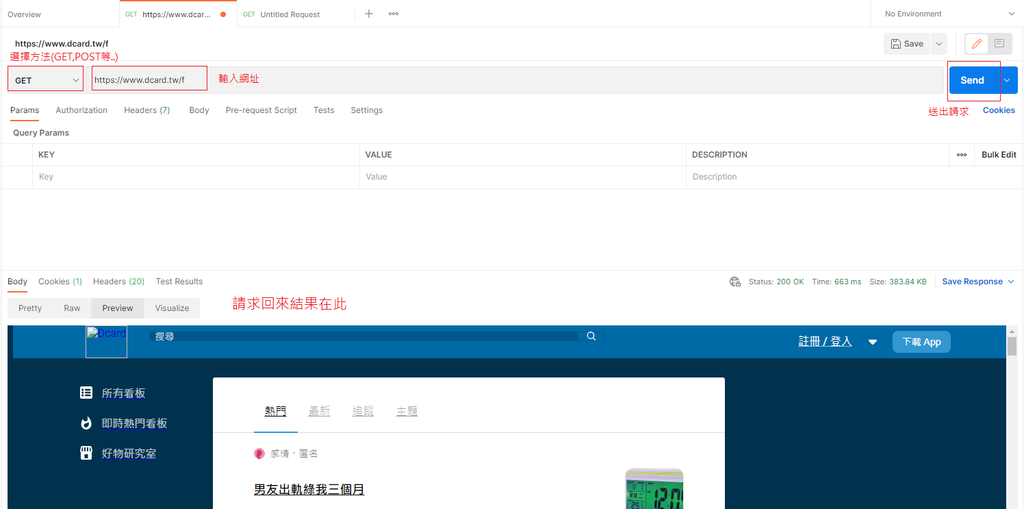Open the Headers (7) request tab

click(147, 110)
